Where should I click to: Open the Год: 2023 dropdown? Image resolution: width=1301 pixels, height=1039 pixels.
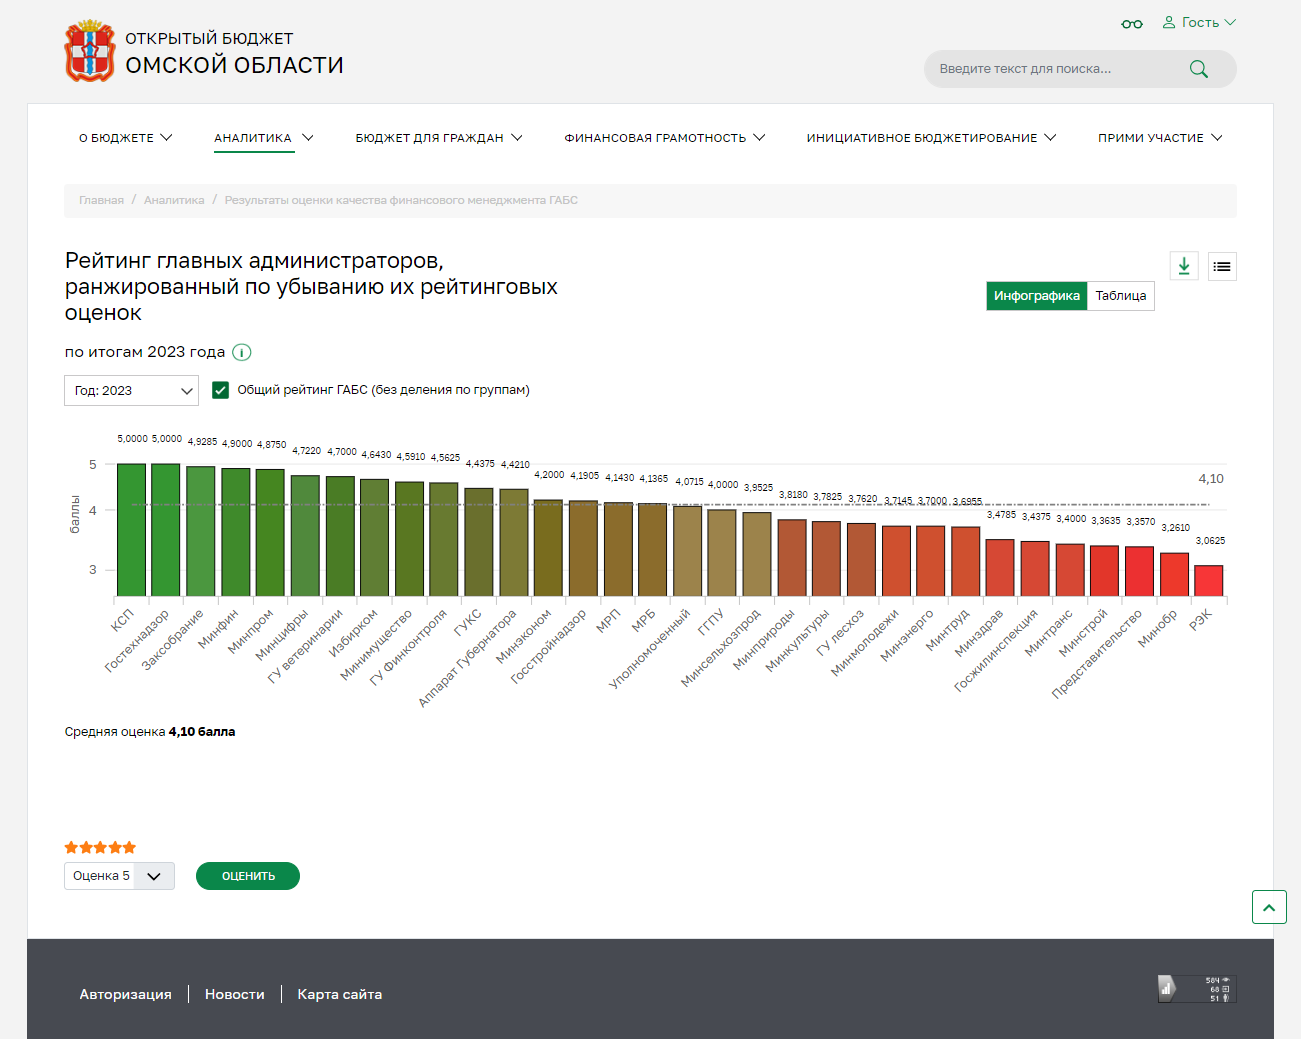(x=131, y=391)
